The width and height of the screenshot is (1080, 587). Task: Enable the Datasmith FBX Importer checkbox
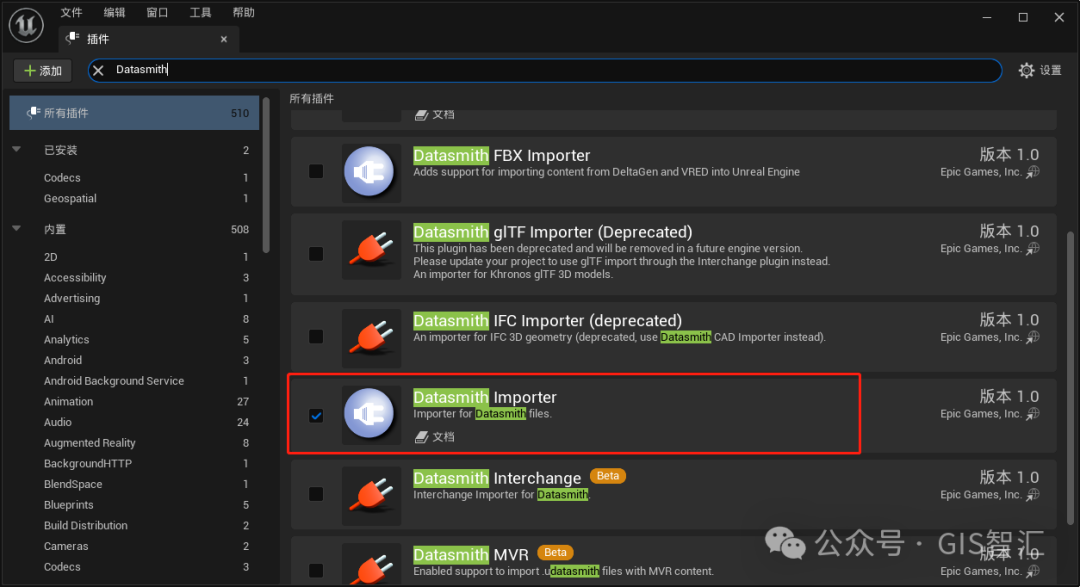click(316, 171)
